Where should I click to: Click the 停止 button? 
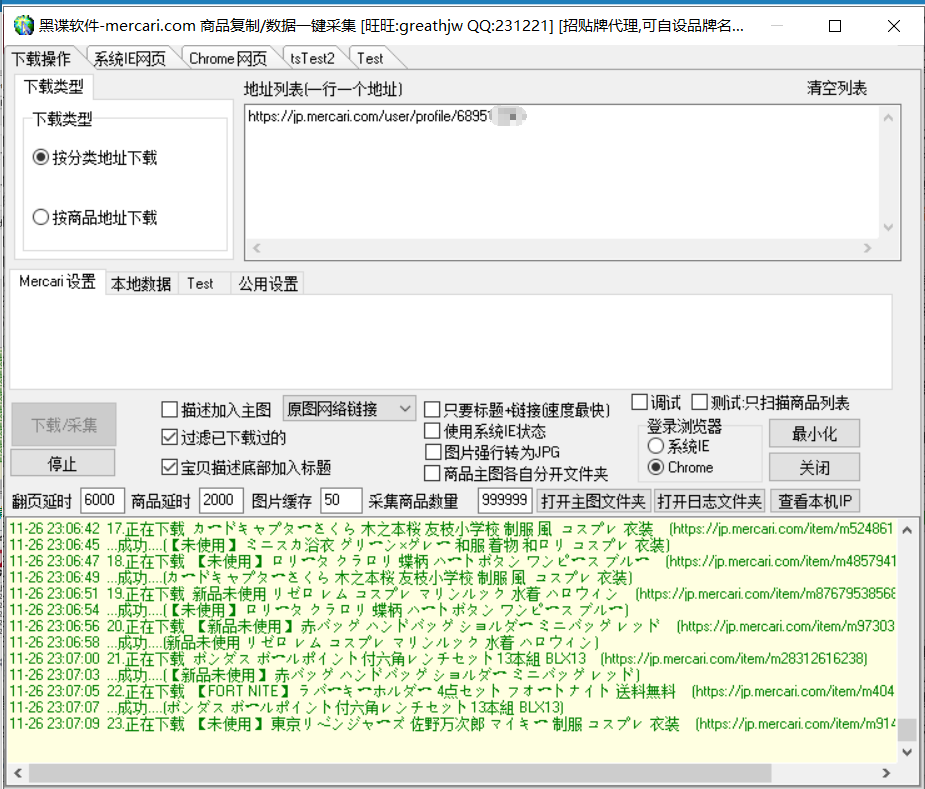coord(63,463)
